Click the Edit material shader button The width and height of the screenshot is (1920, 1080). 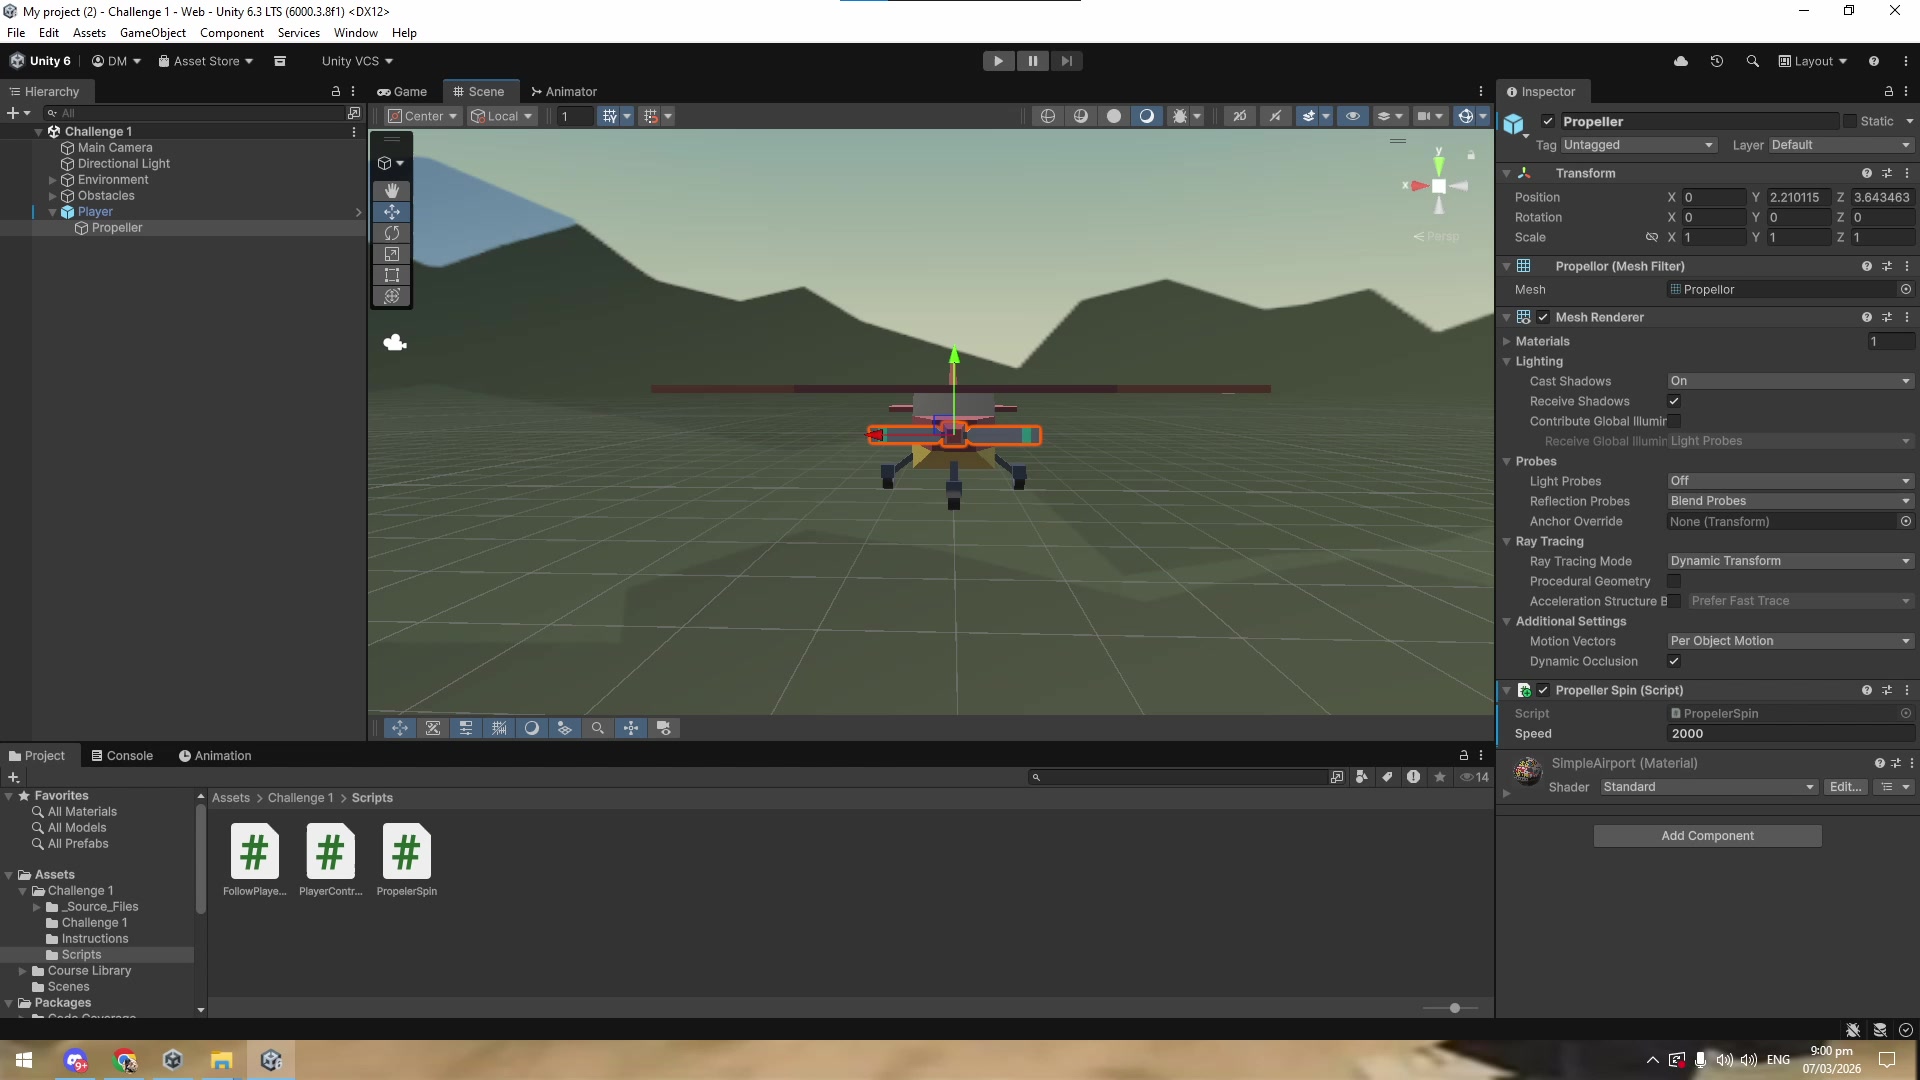coord(1845,787)
